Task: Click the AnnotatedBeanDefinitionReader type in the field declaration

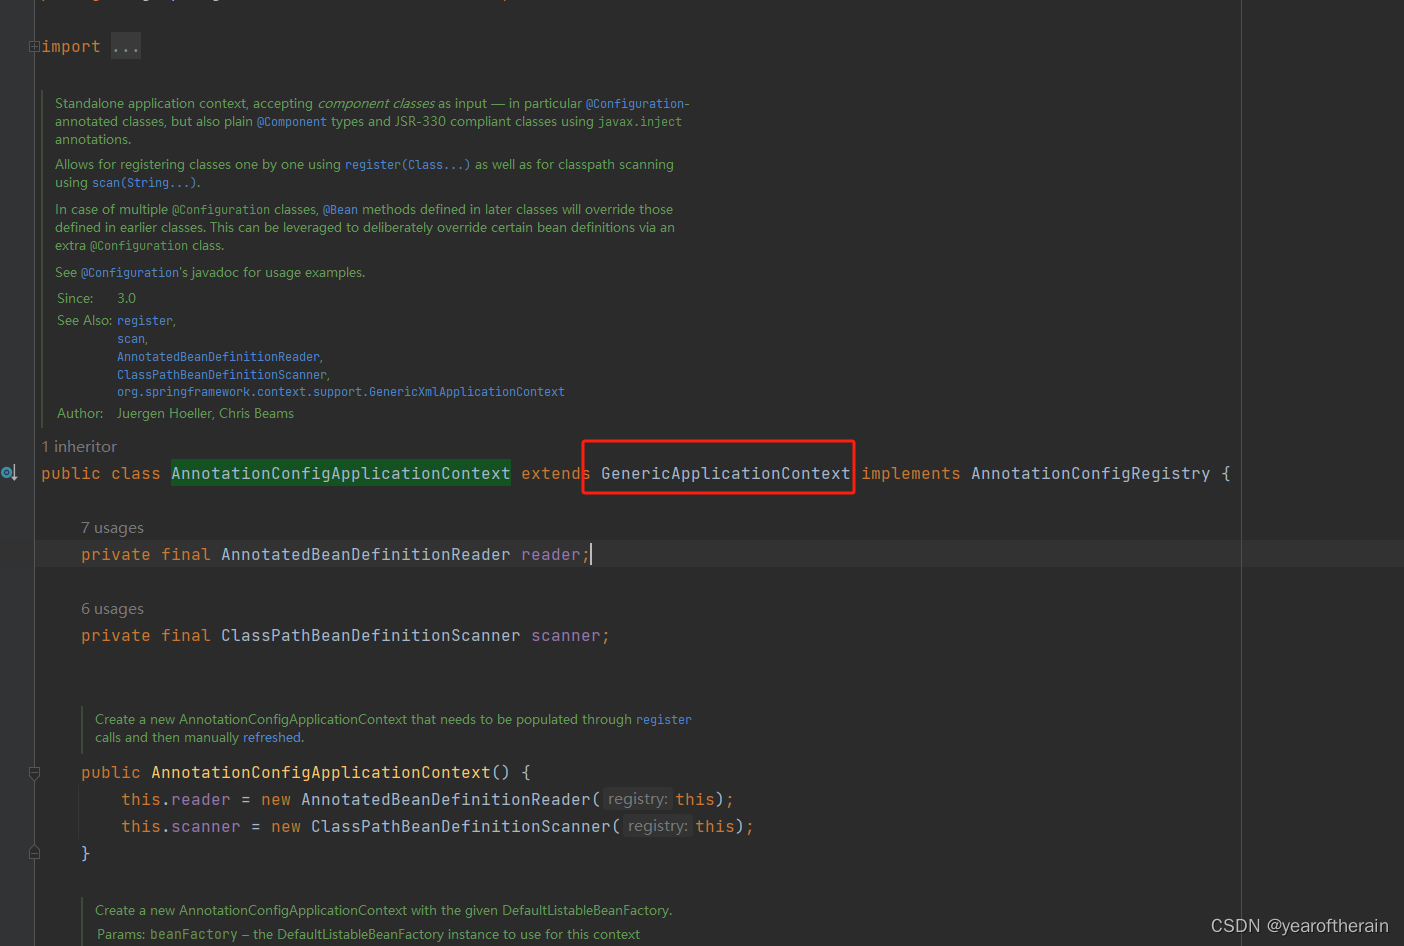Action: [x=366, y=555]
